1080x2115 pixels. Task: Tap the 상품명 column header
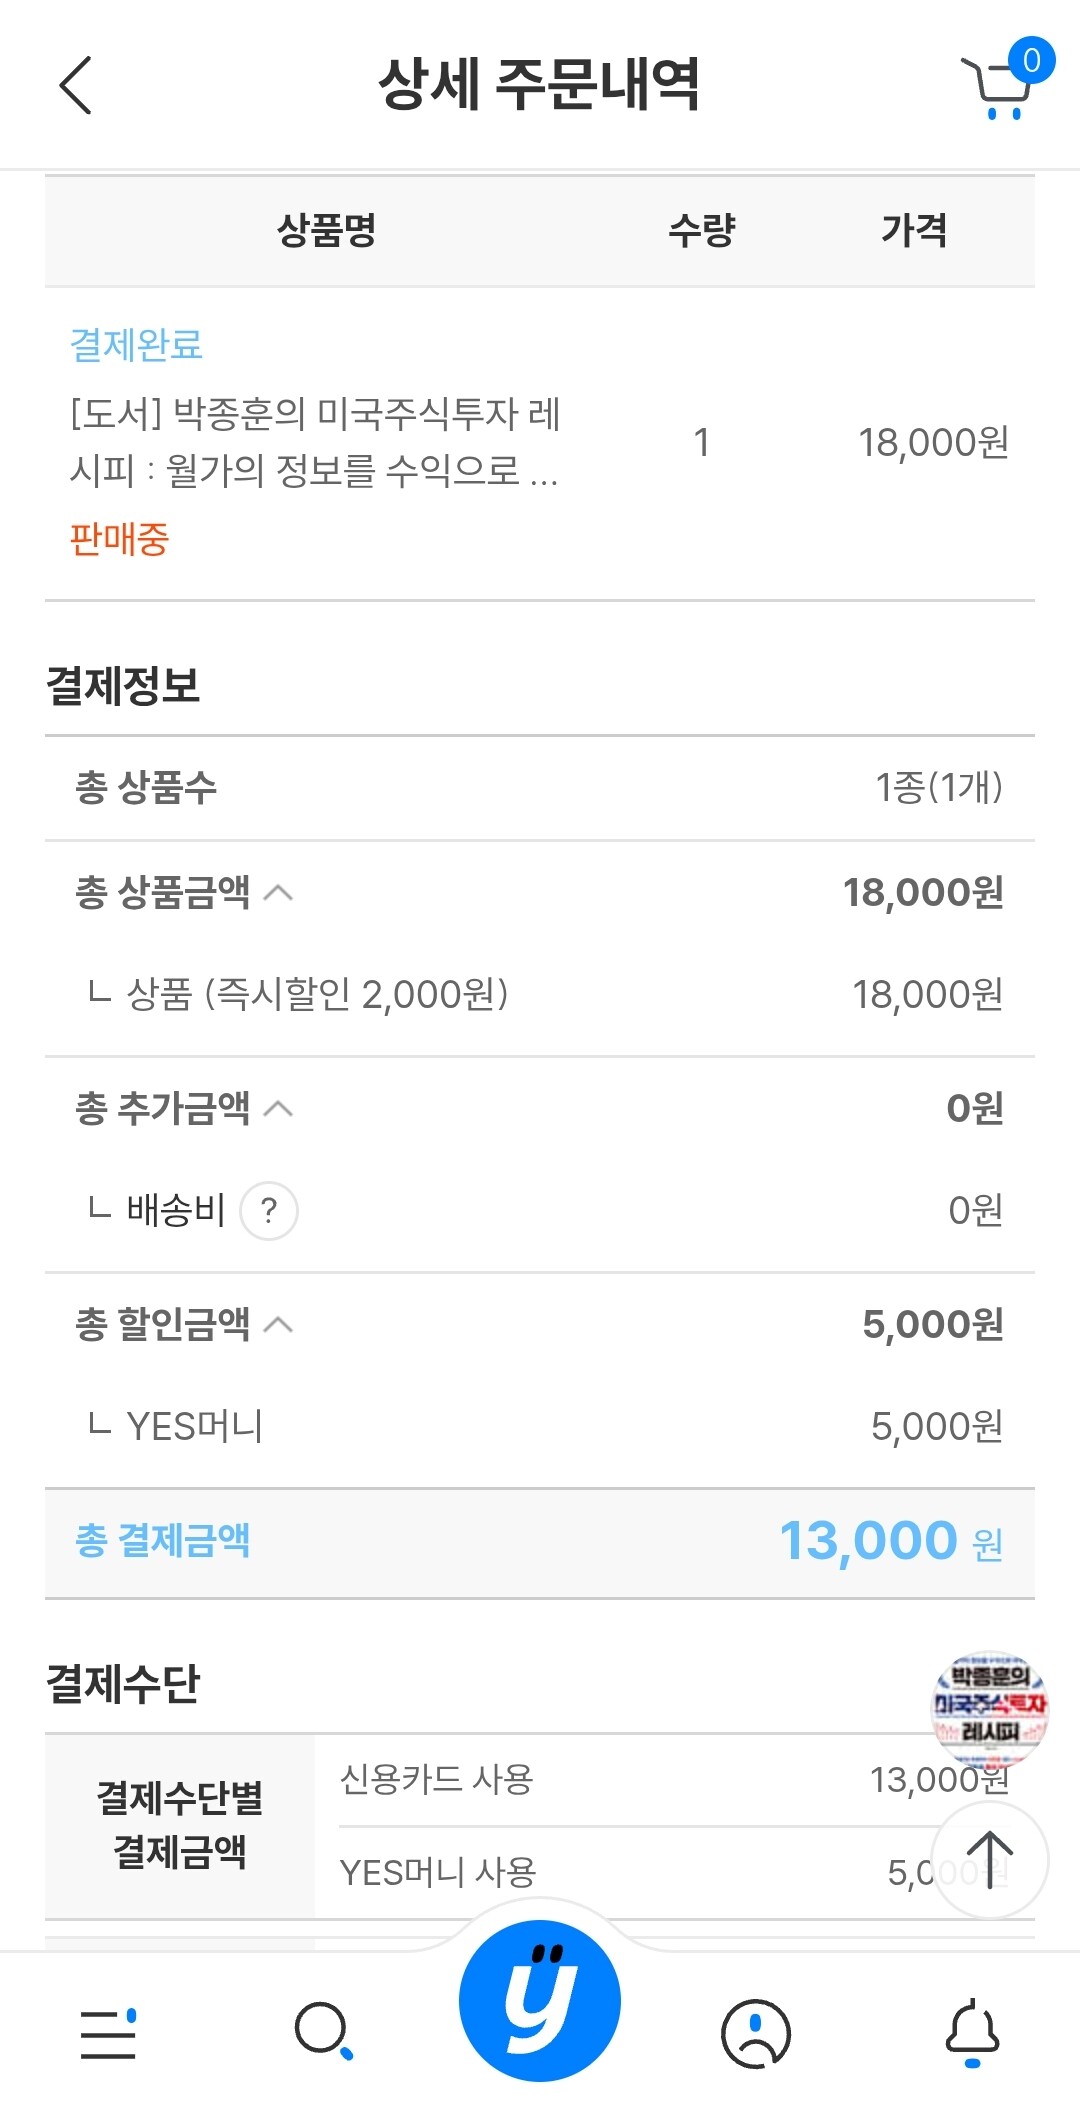pos(326,230)
